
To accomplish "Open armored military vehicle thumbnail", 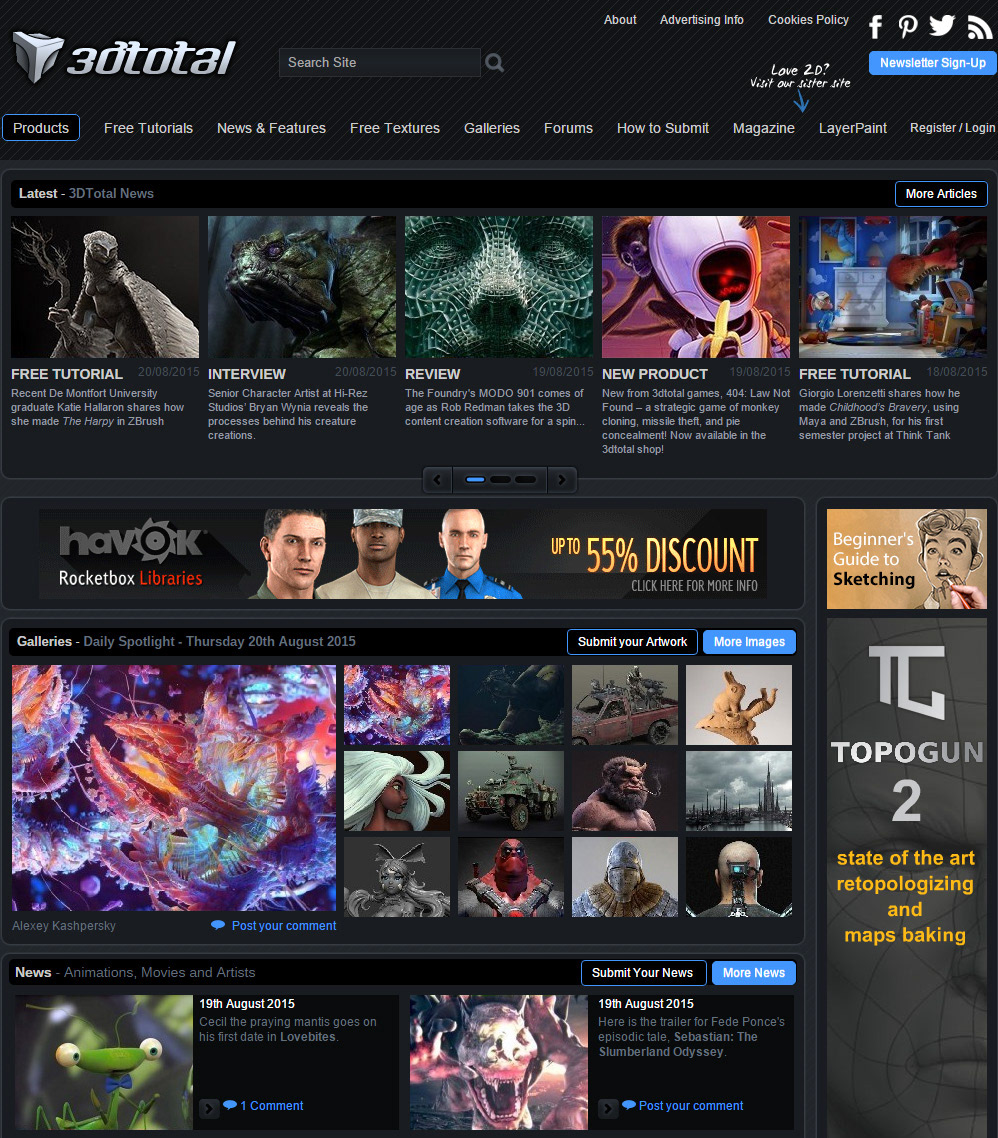I will [511, 791].
